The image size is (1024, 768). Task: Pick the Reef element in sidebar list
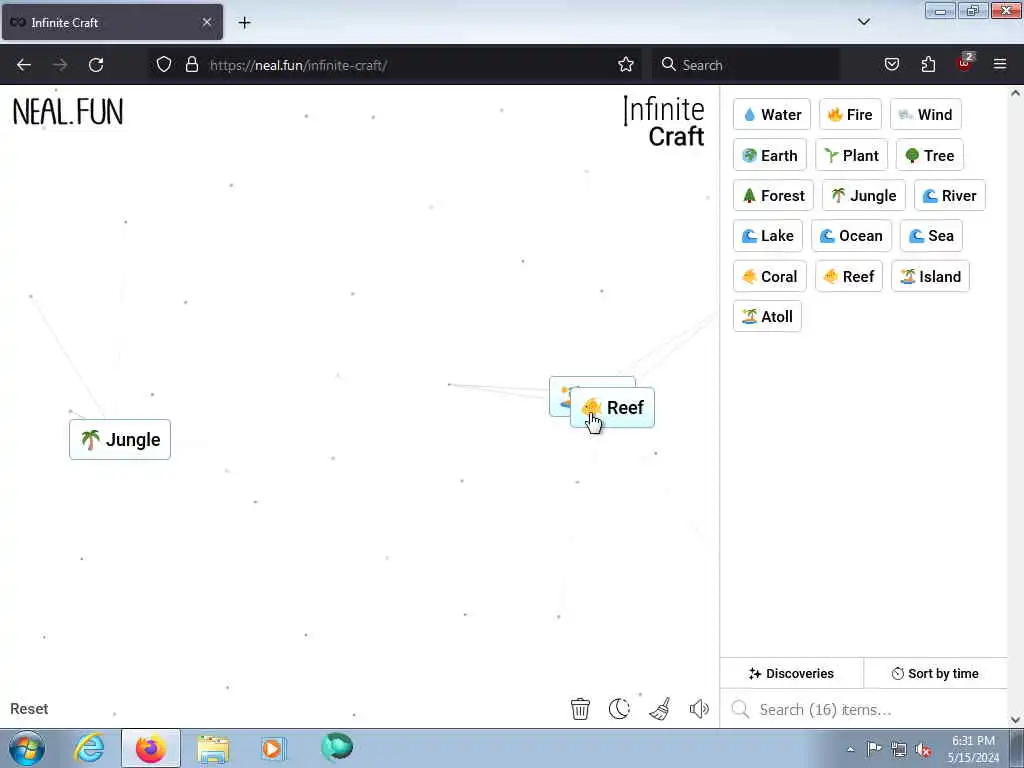coord(849,276)
